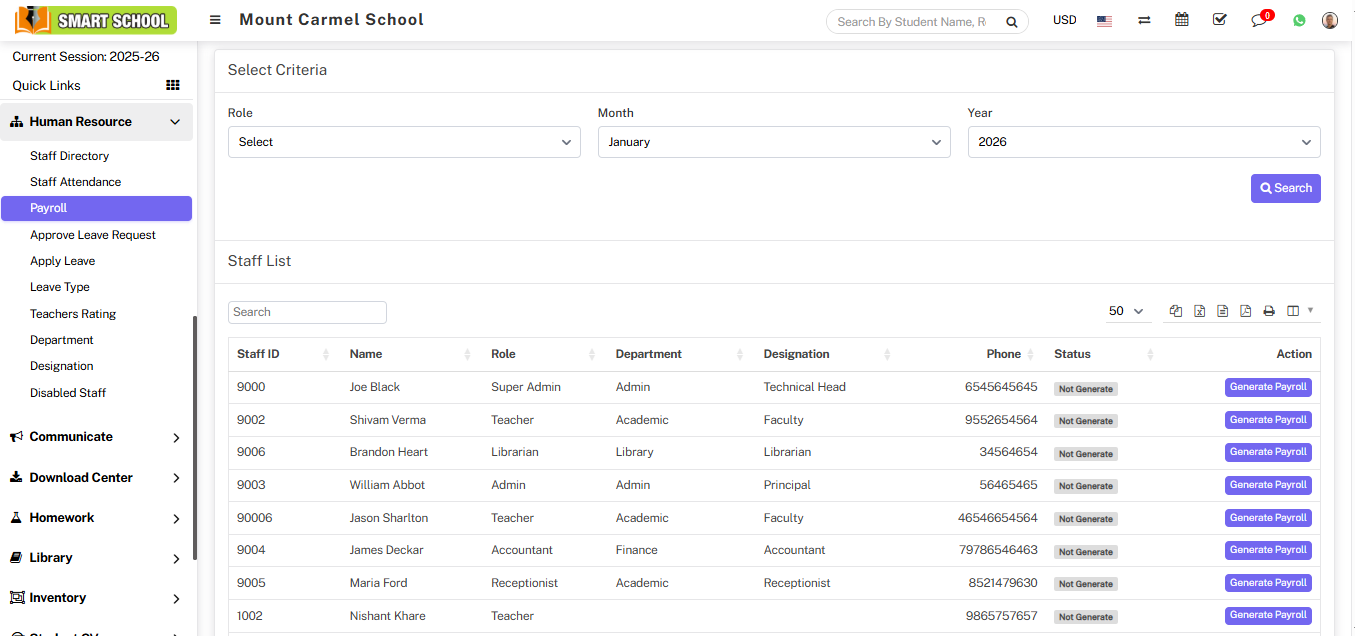This screenshot has width=1355, height=636.
Task: Open Staff Attendance in sidebar
Action: click(75, 182)
